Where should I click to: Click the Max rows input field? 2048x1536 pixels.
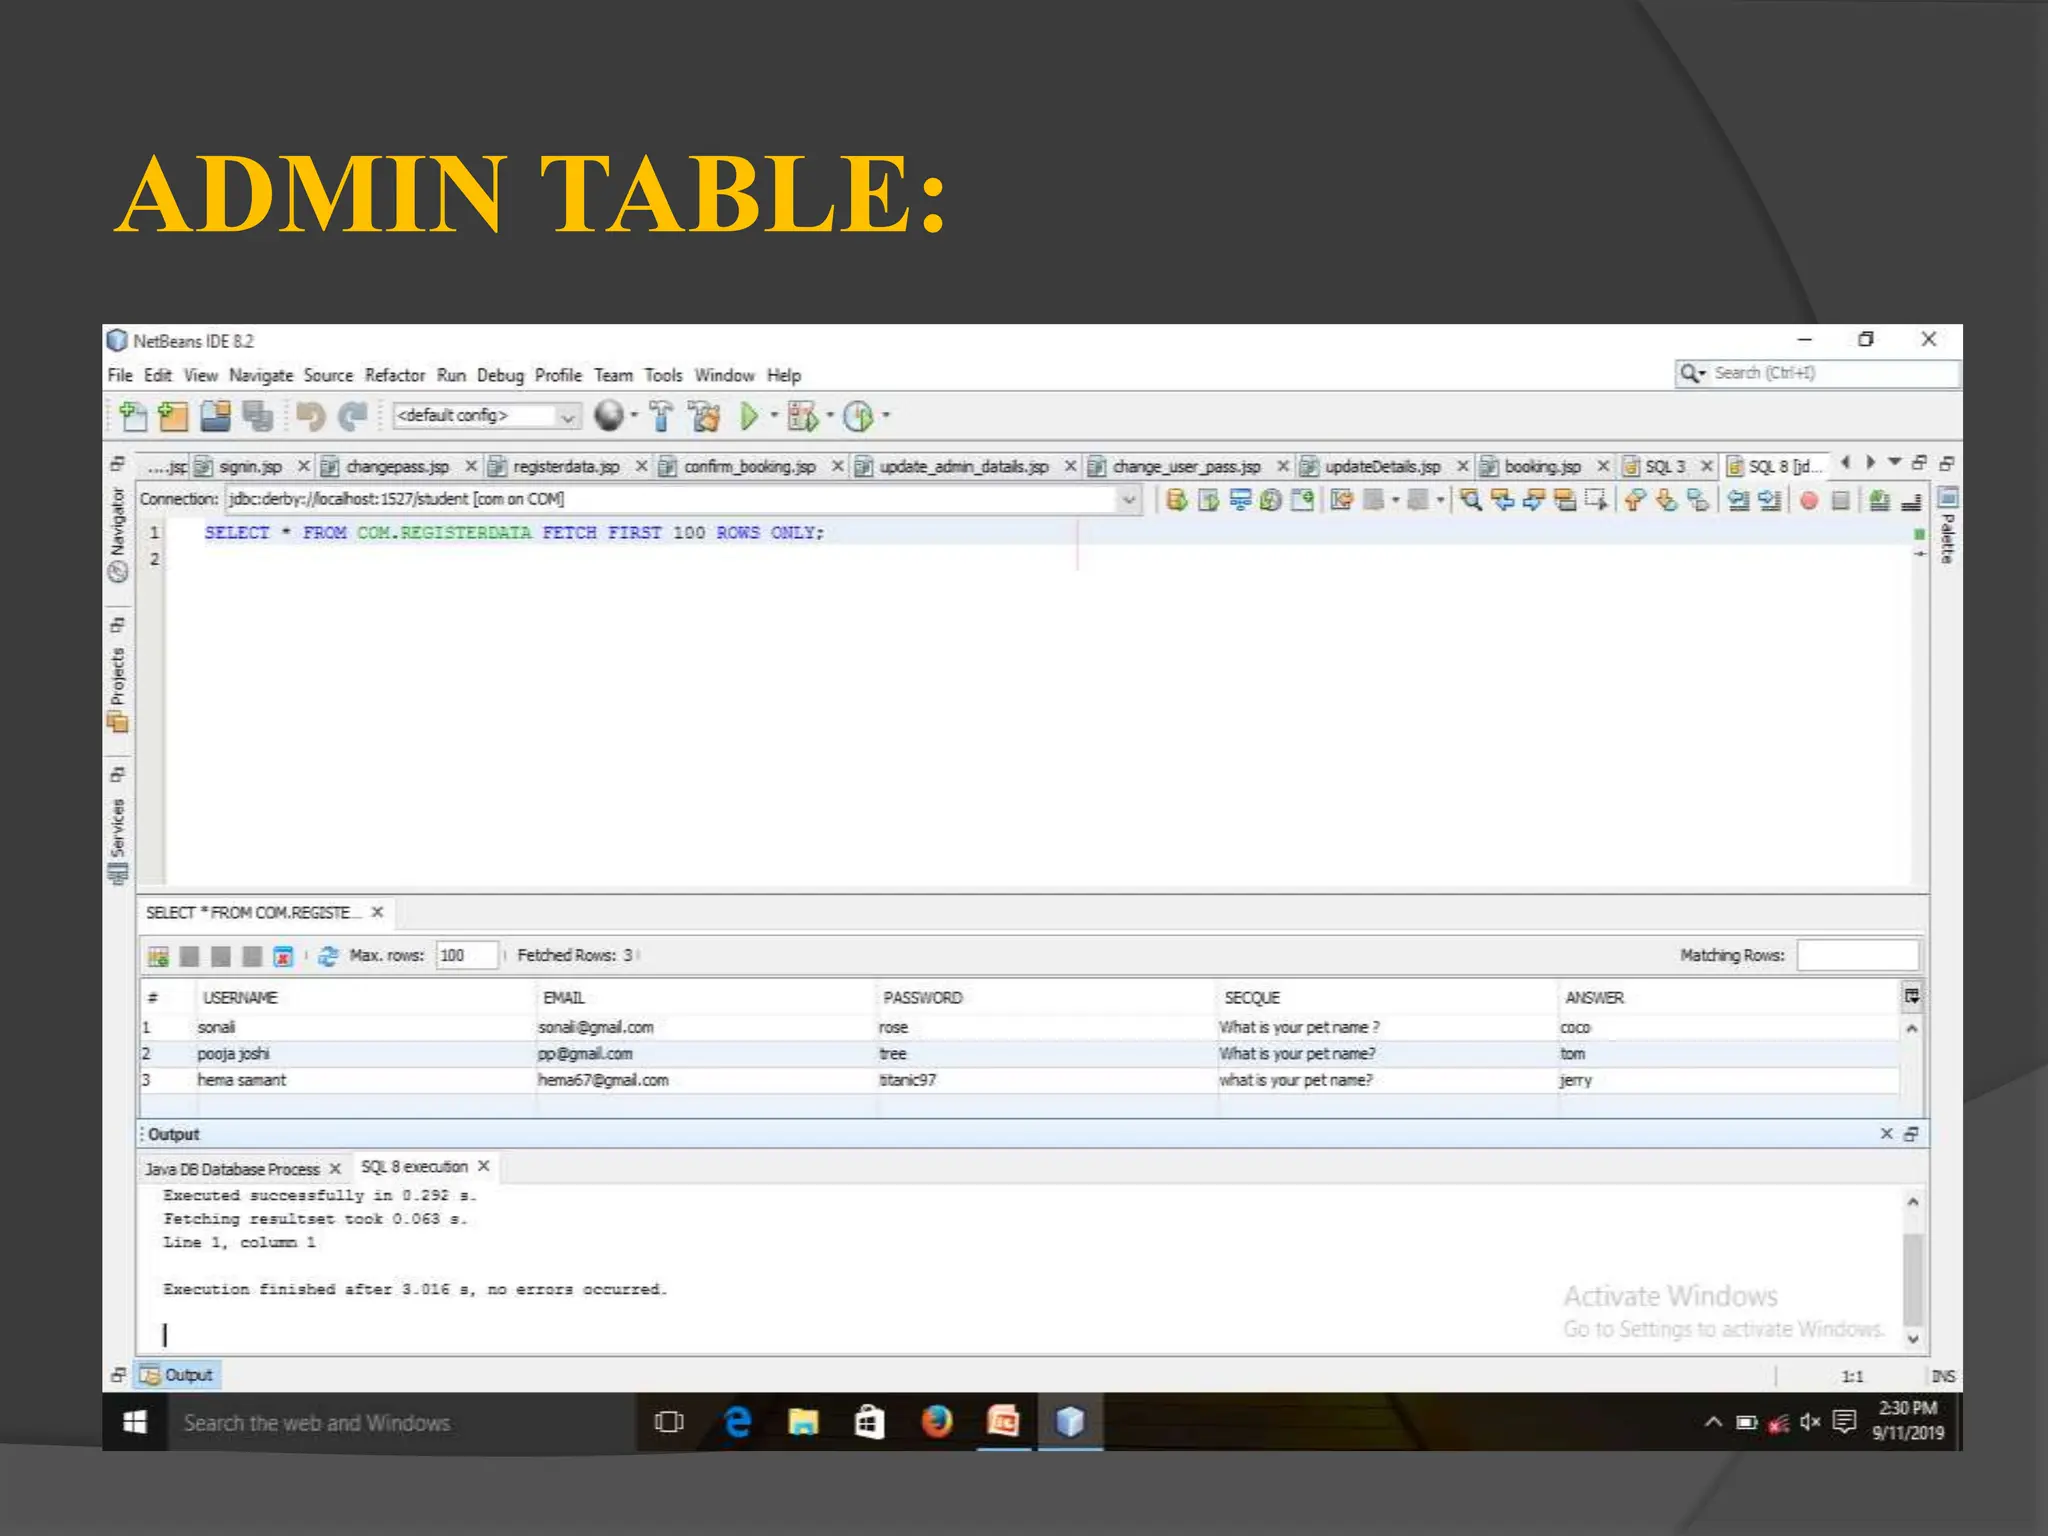tap(466, 956)
